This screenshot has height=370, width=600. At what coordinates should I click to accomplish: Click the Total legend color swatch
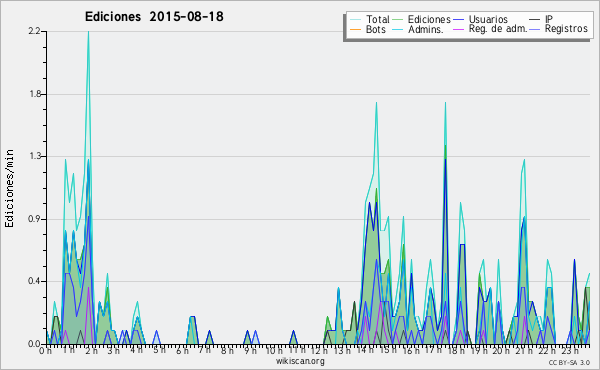coord(355,19)
